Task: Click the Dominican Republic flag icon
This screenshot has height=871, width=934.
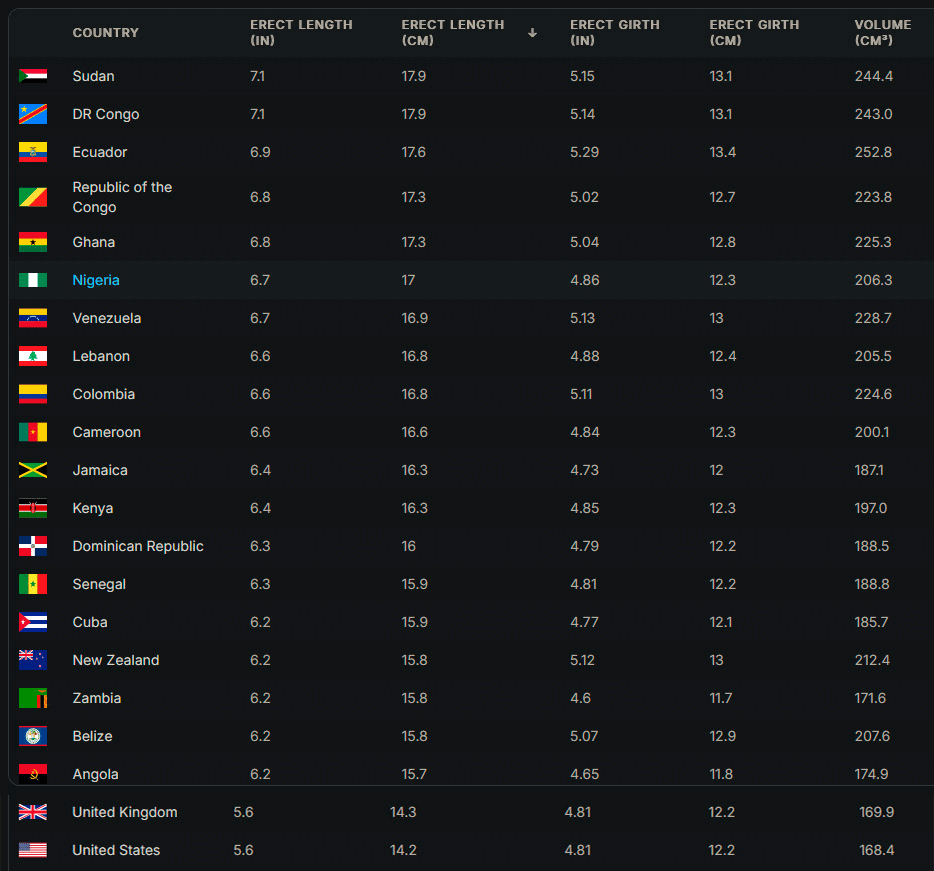Action: [x=33, y=546]
